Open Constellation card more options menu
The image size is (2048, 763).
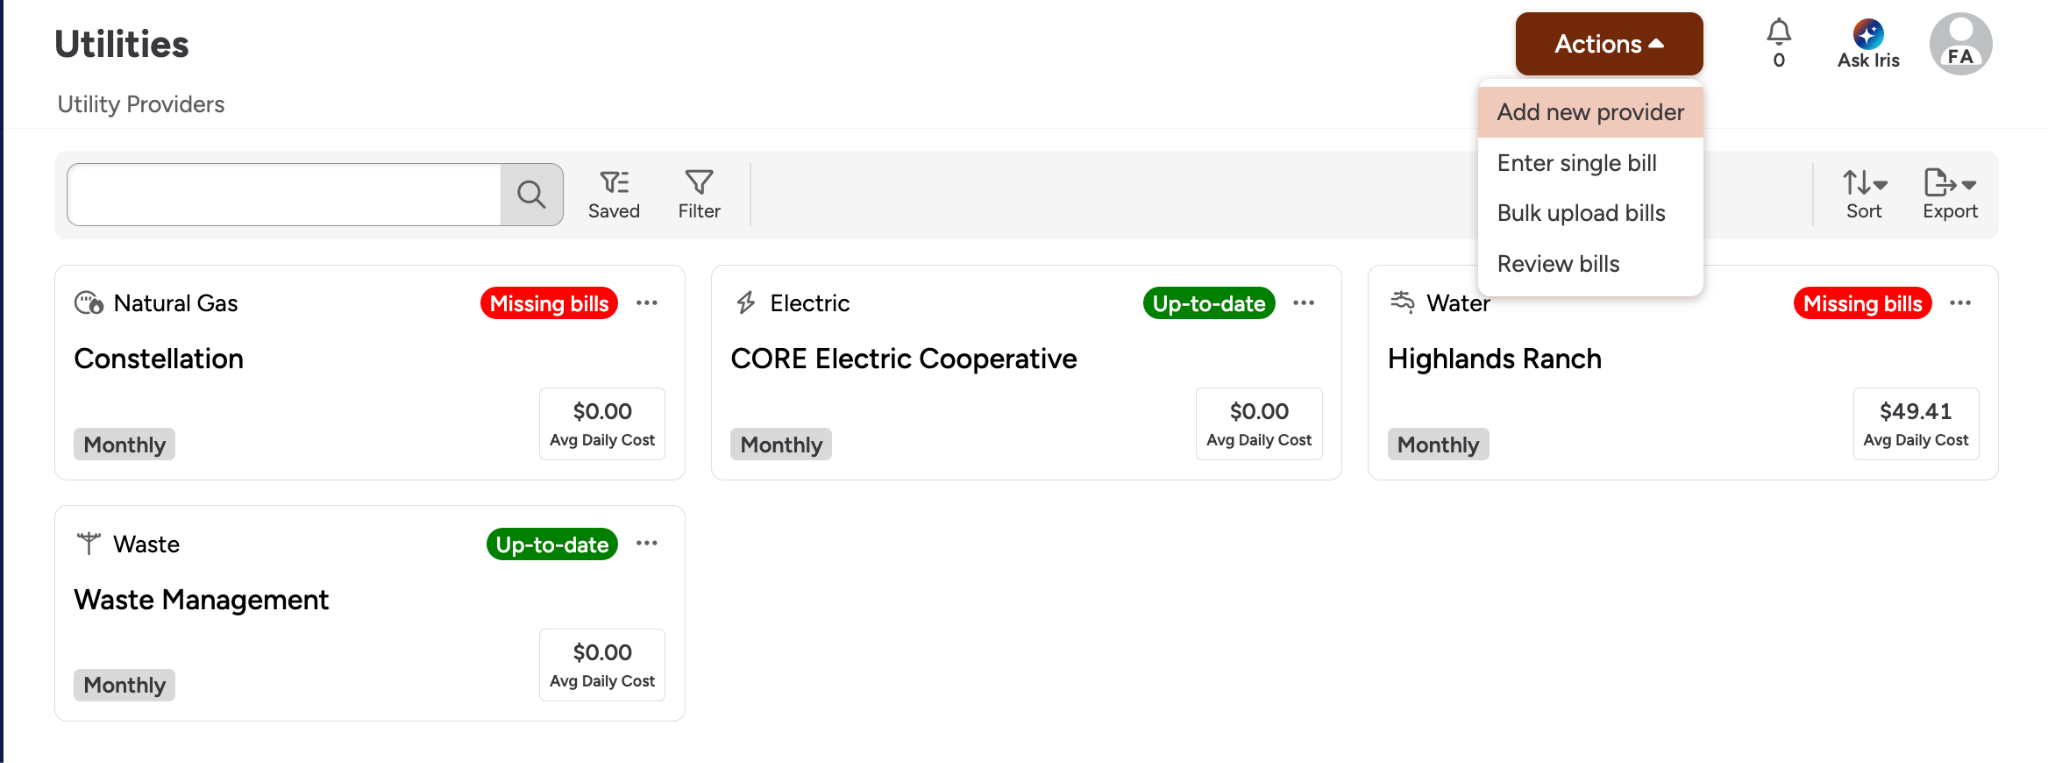(647, 303)
